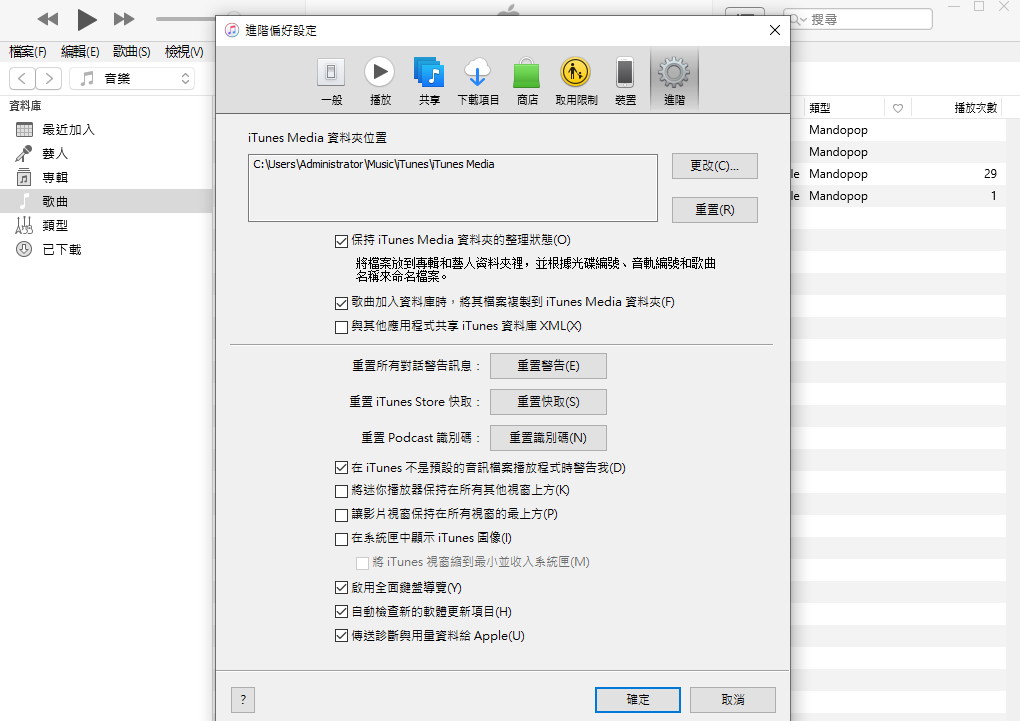1020x721 pixels.
Task: Select 專輯 in the library sidebar
Action: pyautogui.click(x=55, y=178)
